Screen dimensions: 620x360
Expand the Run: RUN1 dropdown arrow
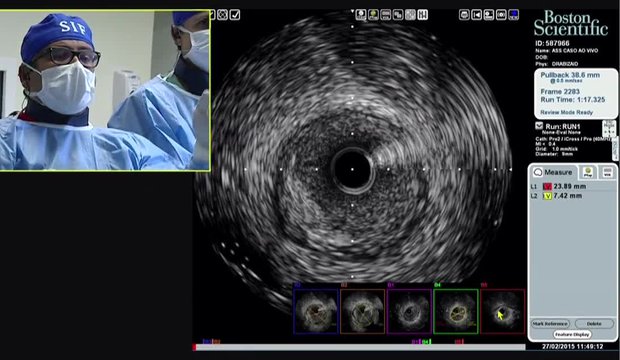click(x=539, y=126)
